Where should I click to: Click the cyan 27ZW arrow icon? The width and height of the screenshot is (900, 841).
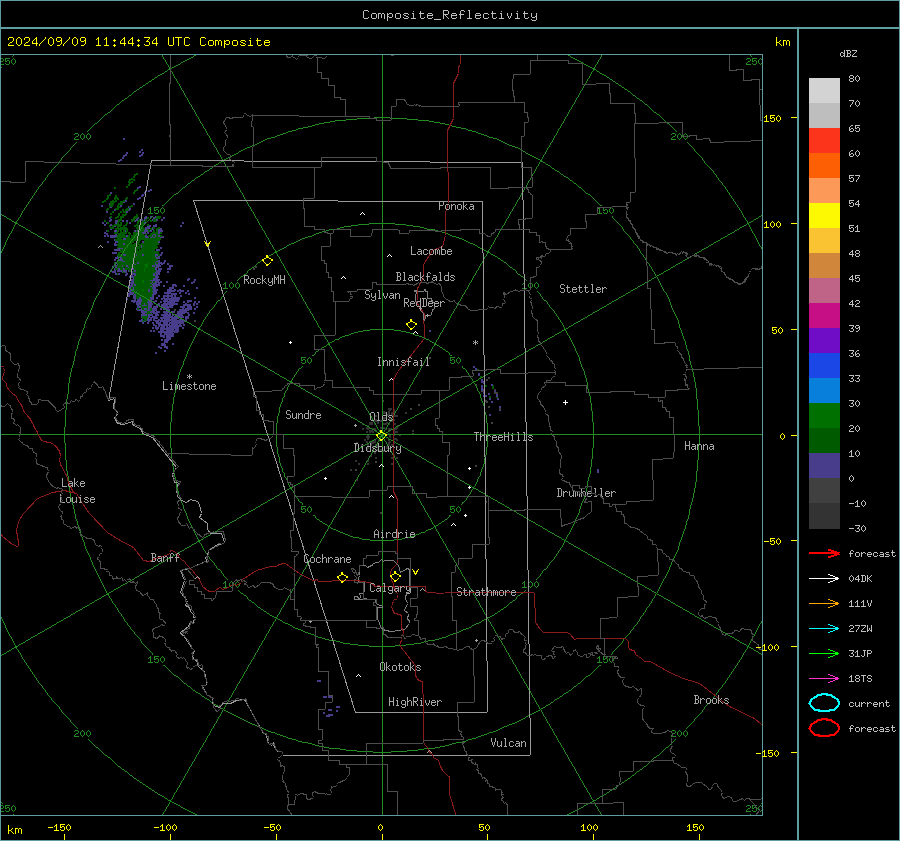(824, 629)
